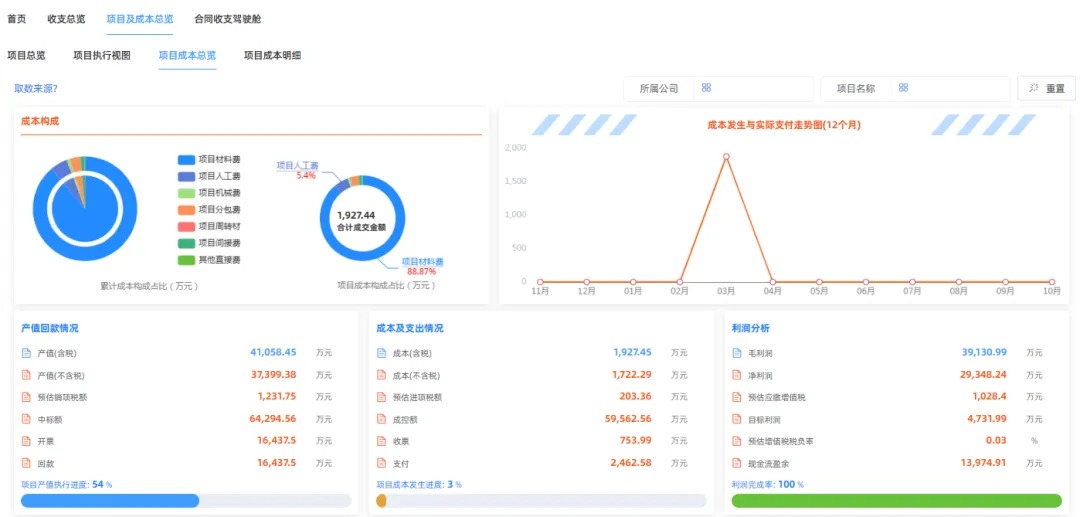Open the 项目名称 selector icon
This screenshot has width=1080, height=517.
click(903, 88)
